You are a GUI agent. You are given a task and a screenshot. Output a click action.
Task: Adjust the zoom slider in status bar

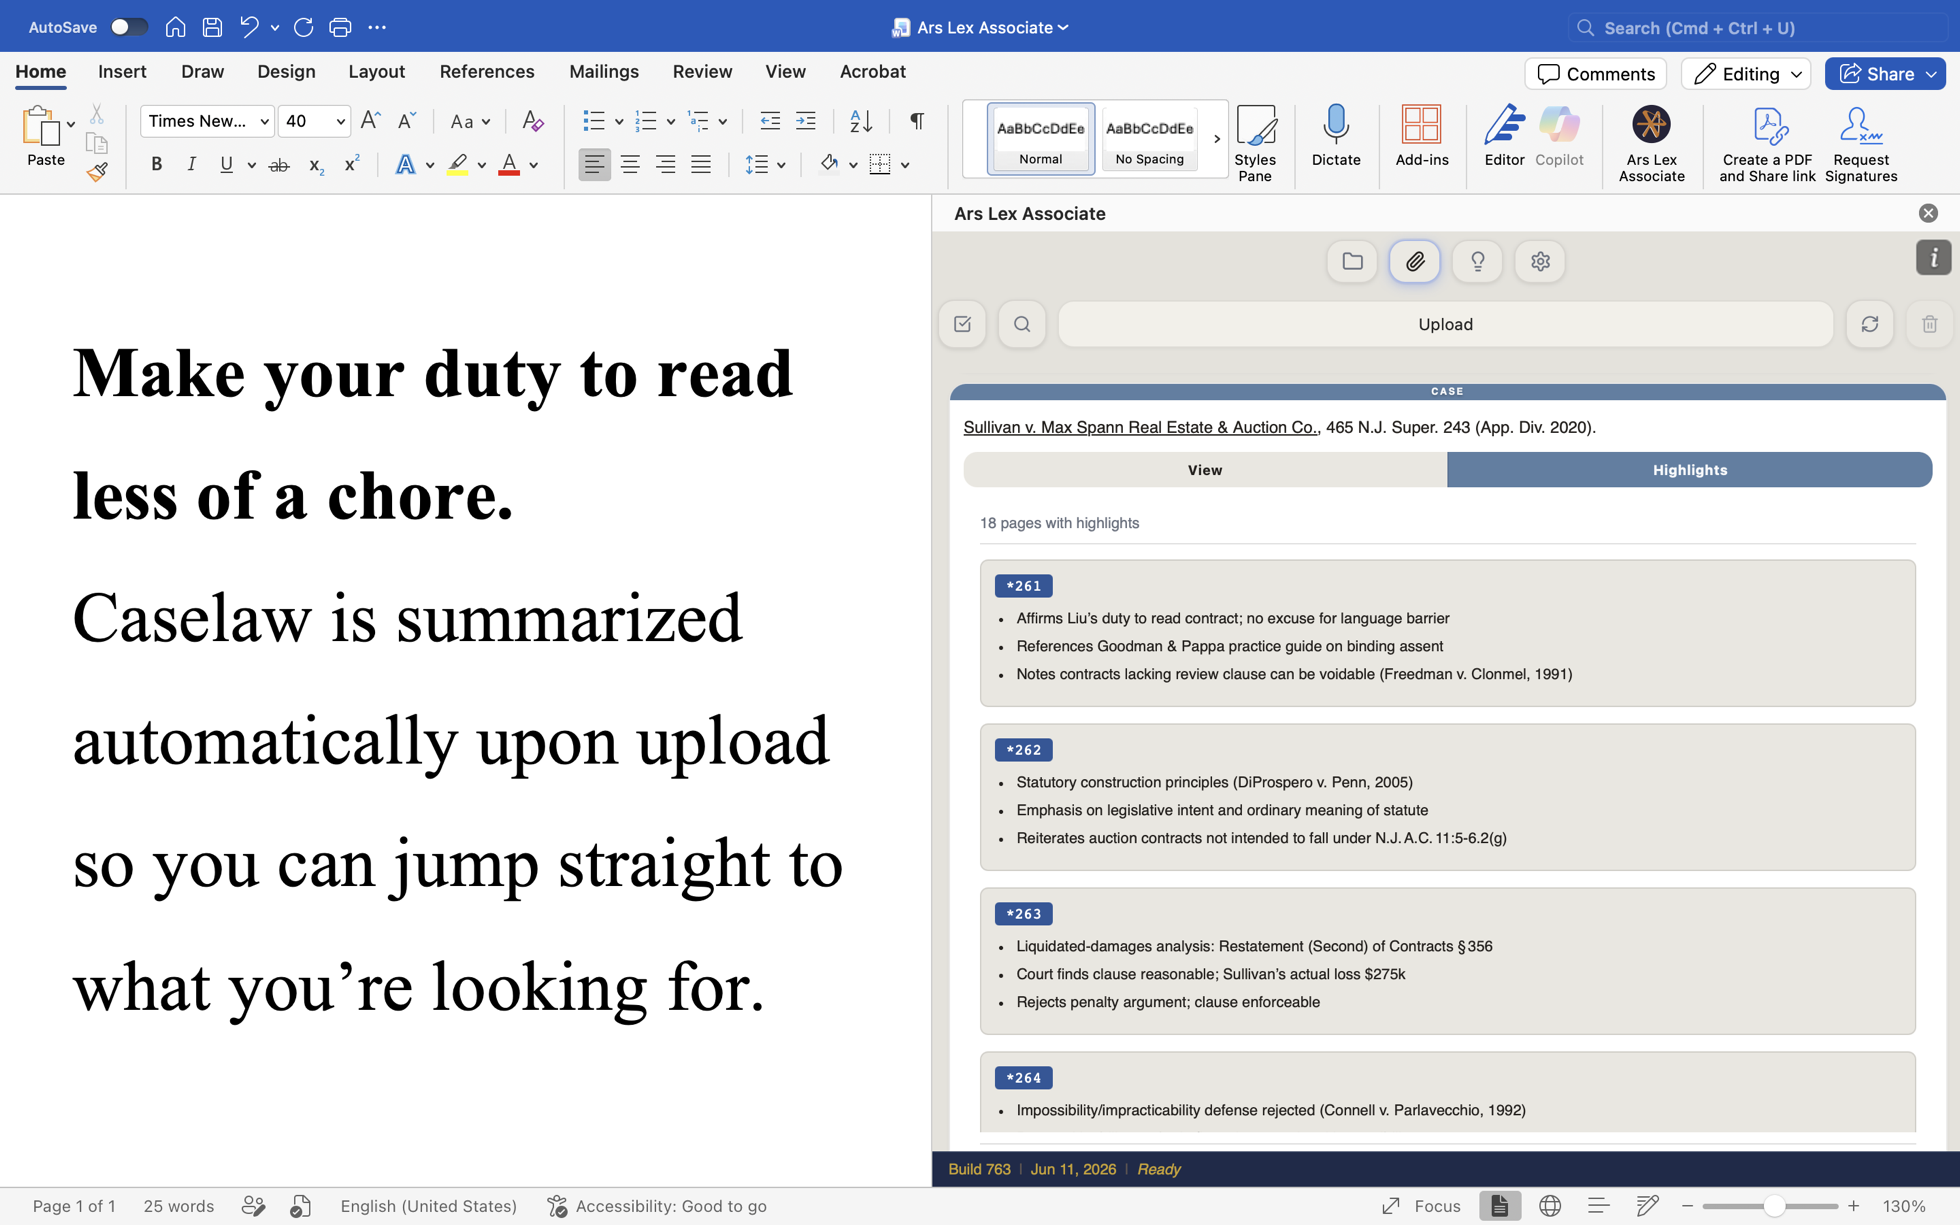[x=1774, y=1206]
